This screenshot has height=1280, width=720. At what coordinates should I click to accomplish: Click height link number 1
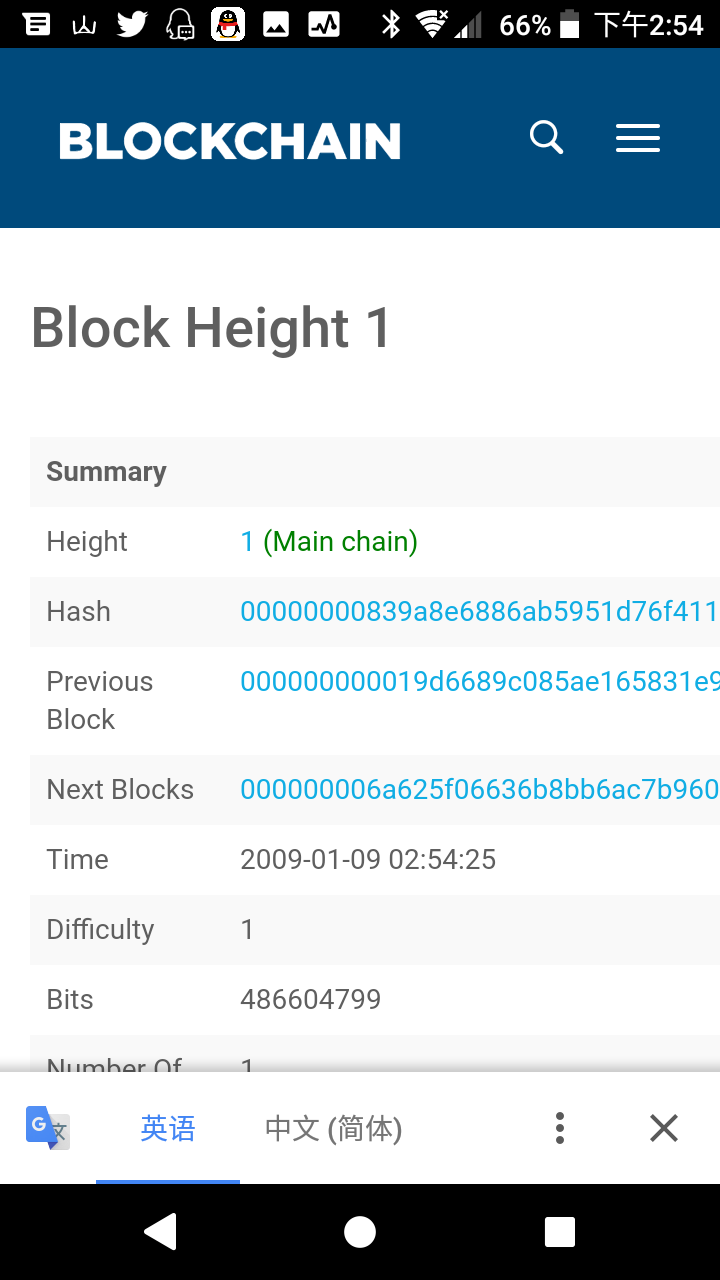pyautogui.click(x=247, y=541)
